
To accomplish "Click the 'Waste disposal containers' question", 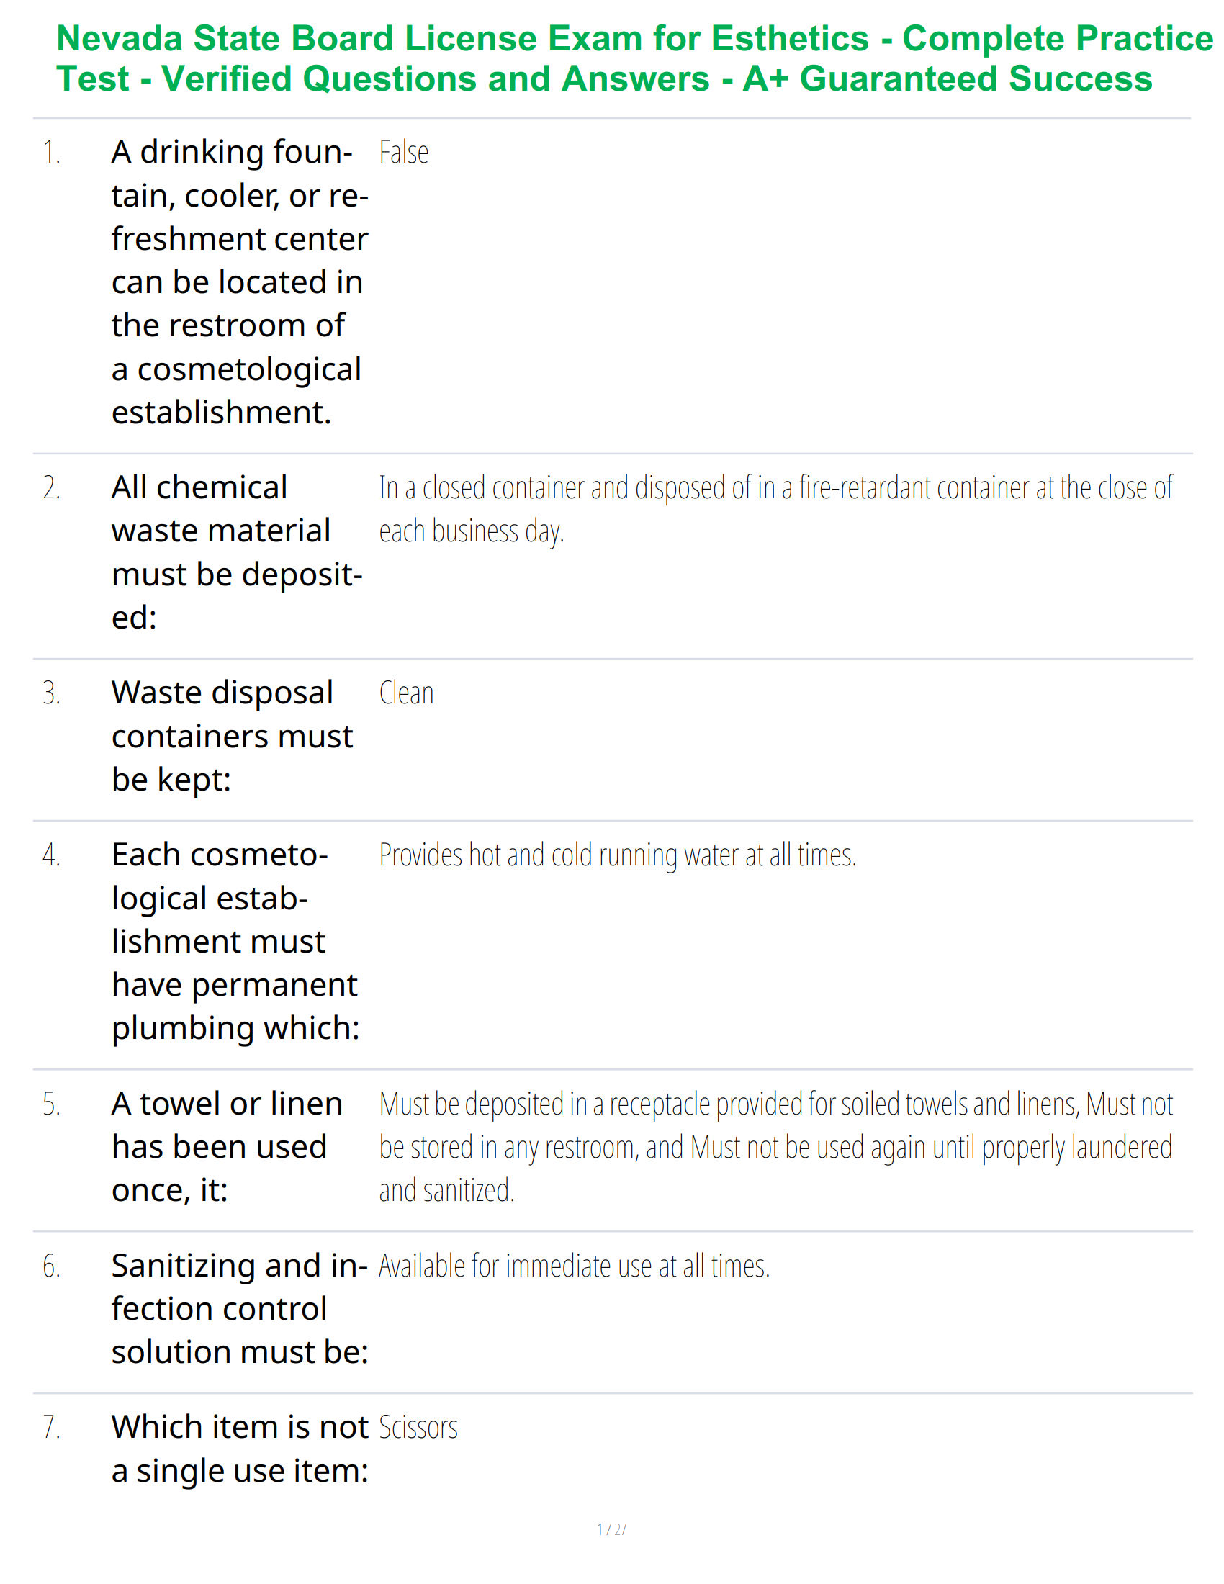I will (x=232, y=736).
